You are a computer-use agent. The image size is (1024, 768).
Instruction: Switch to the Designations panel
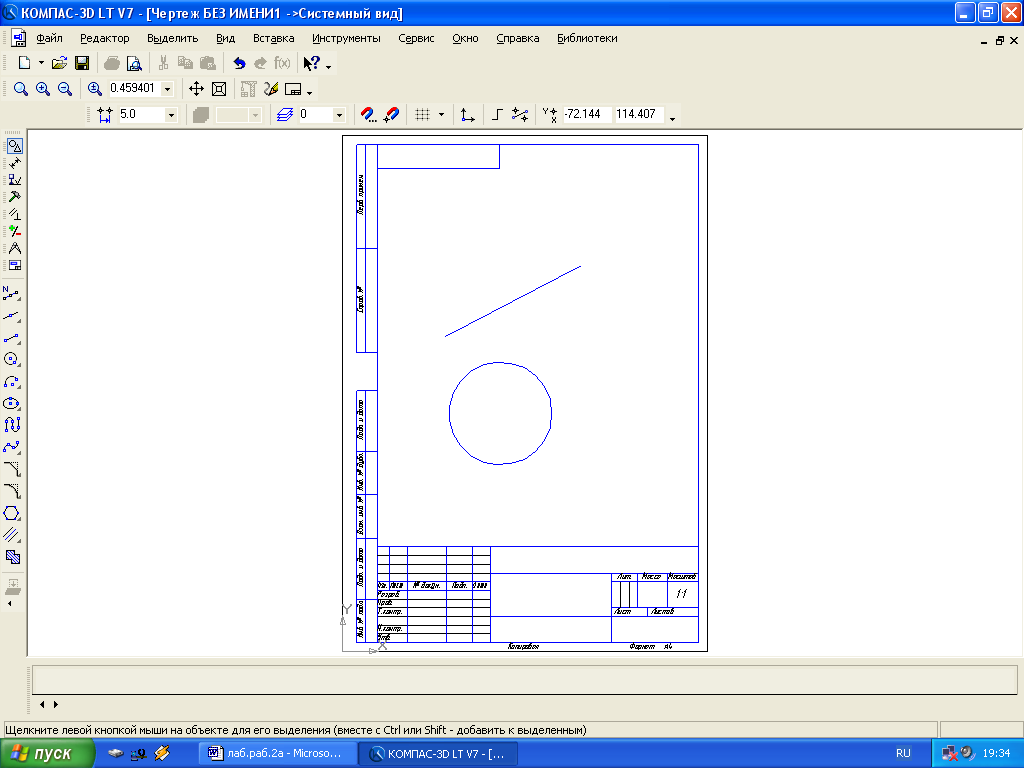pos(14,180)
